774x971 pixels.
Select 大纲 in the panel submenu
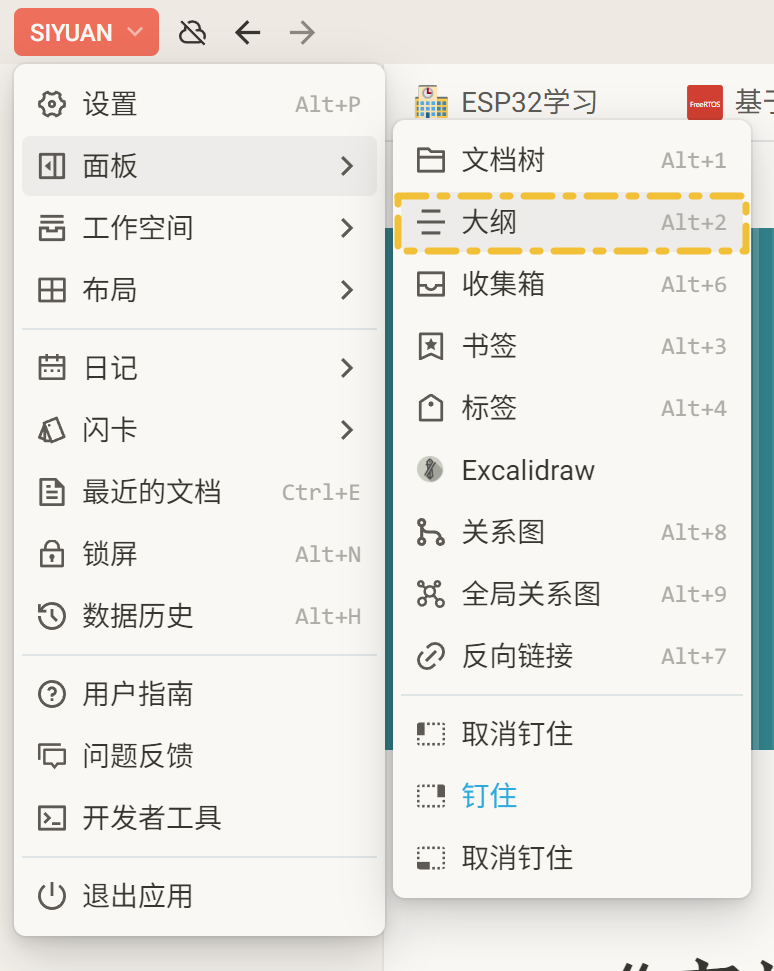click(x=572, y=222)
